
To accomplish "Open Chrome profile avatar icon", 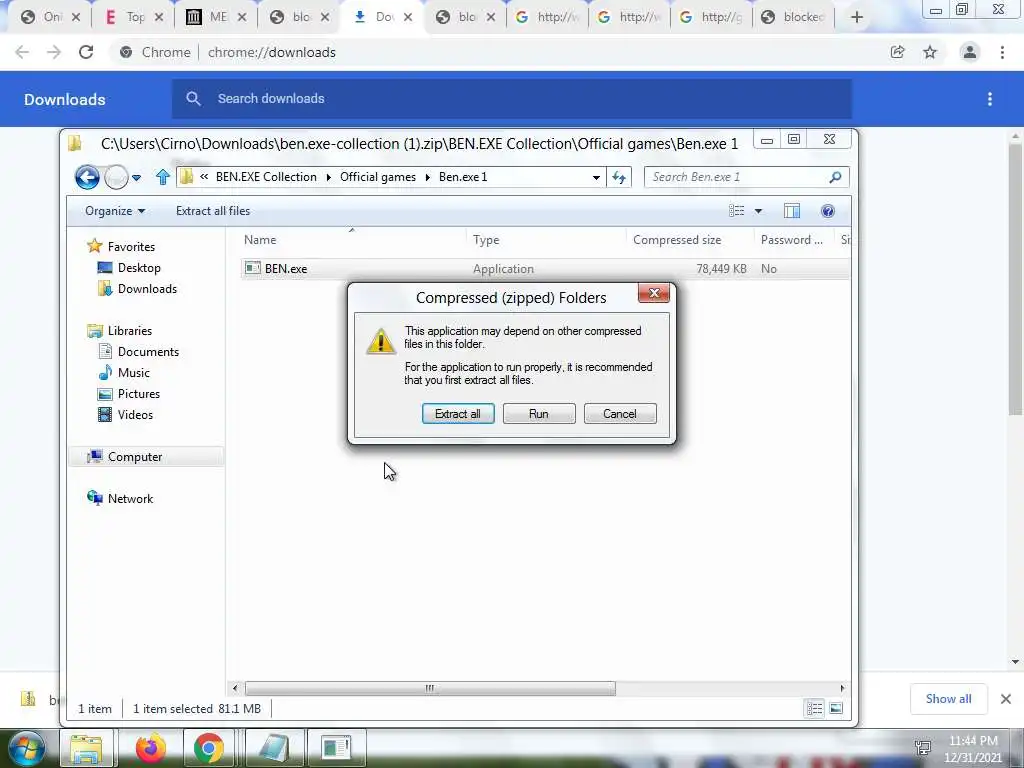I will pyautogui.click(x=970, y=52).
